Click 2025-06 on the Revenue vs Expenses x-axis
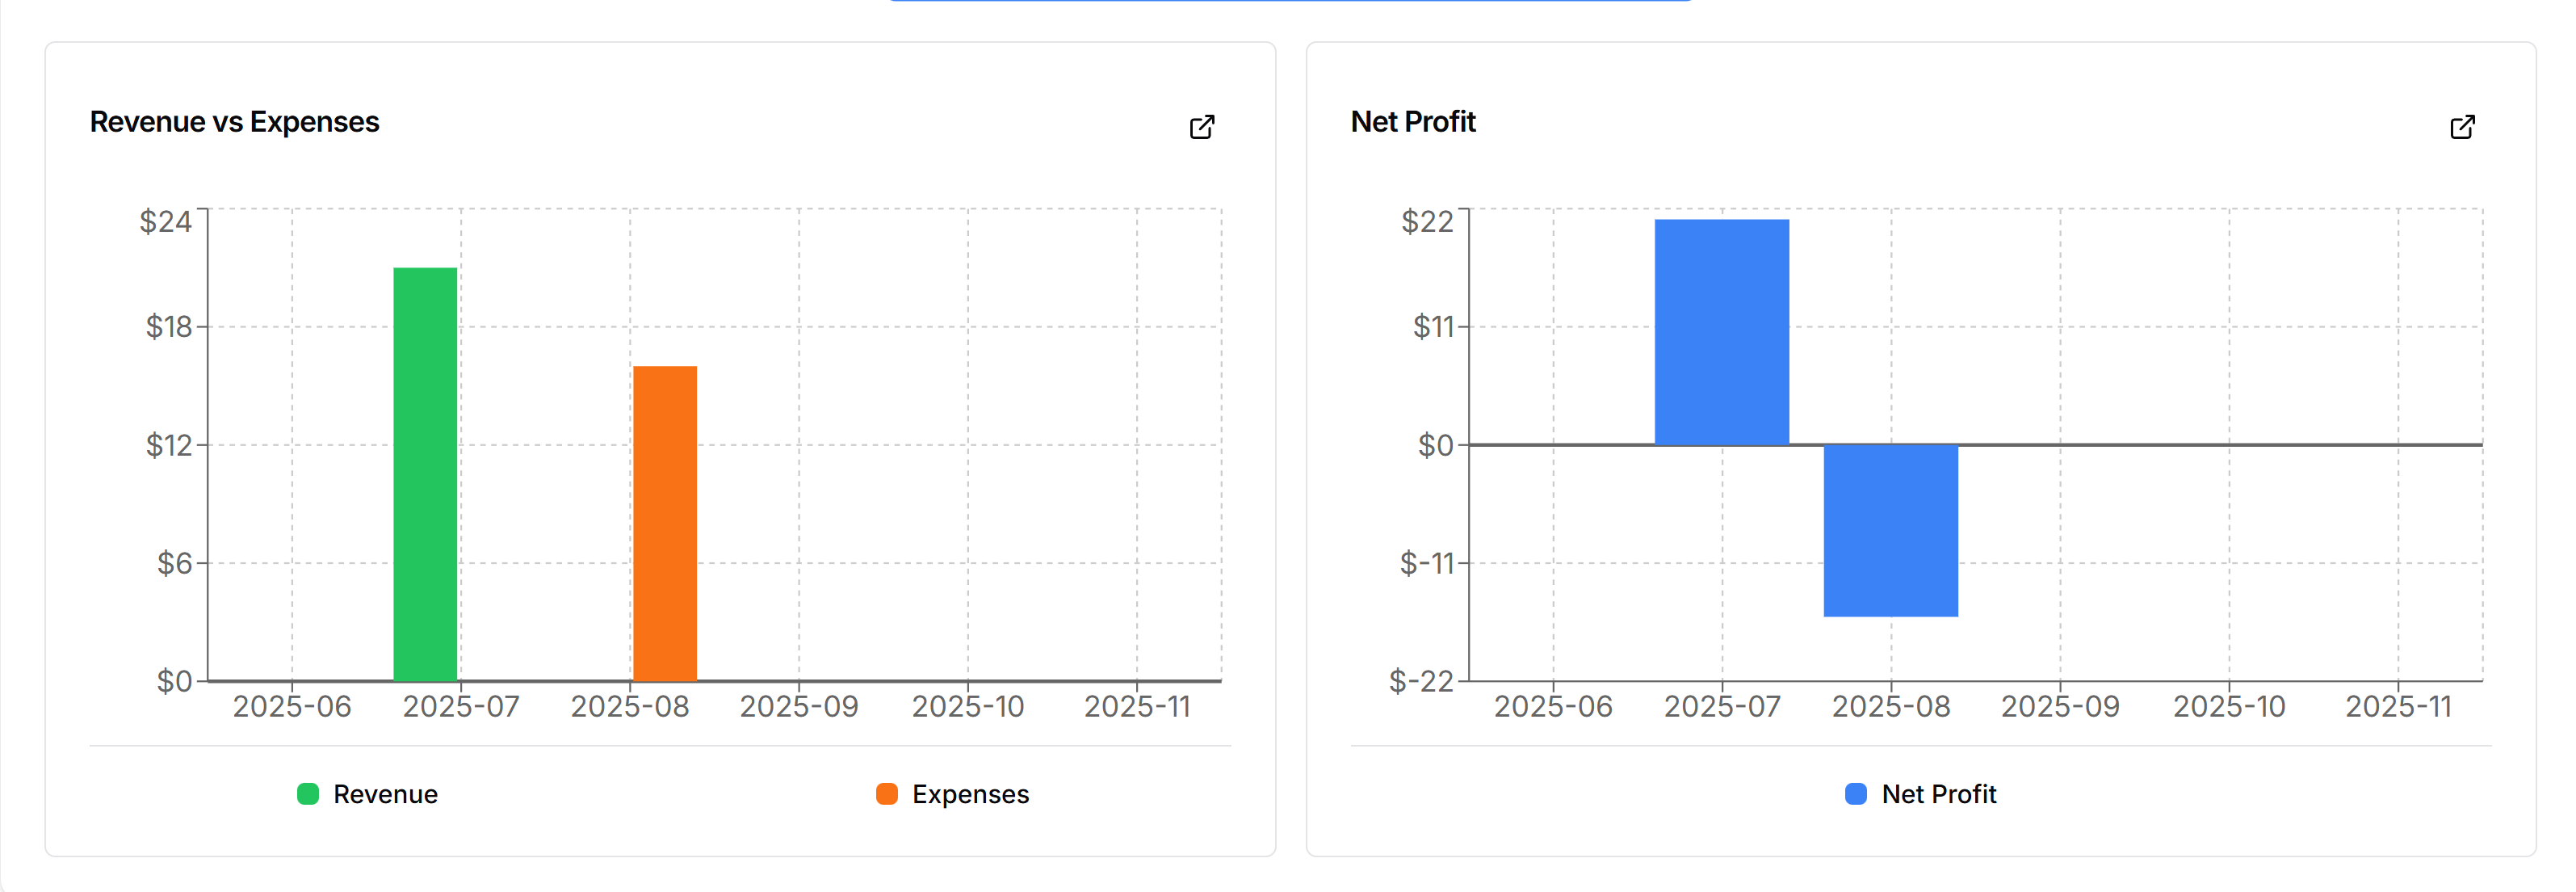Viewport: 2576px width, 892px height. click(292, 707)
